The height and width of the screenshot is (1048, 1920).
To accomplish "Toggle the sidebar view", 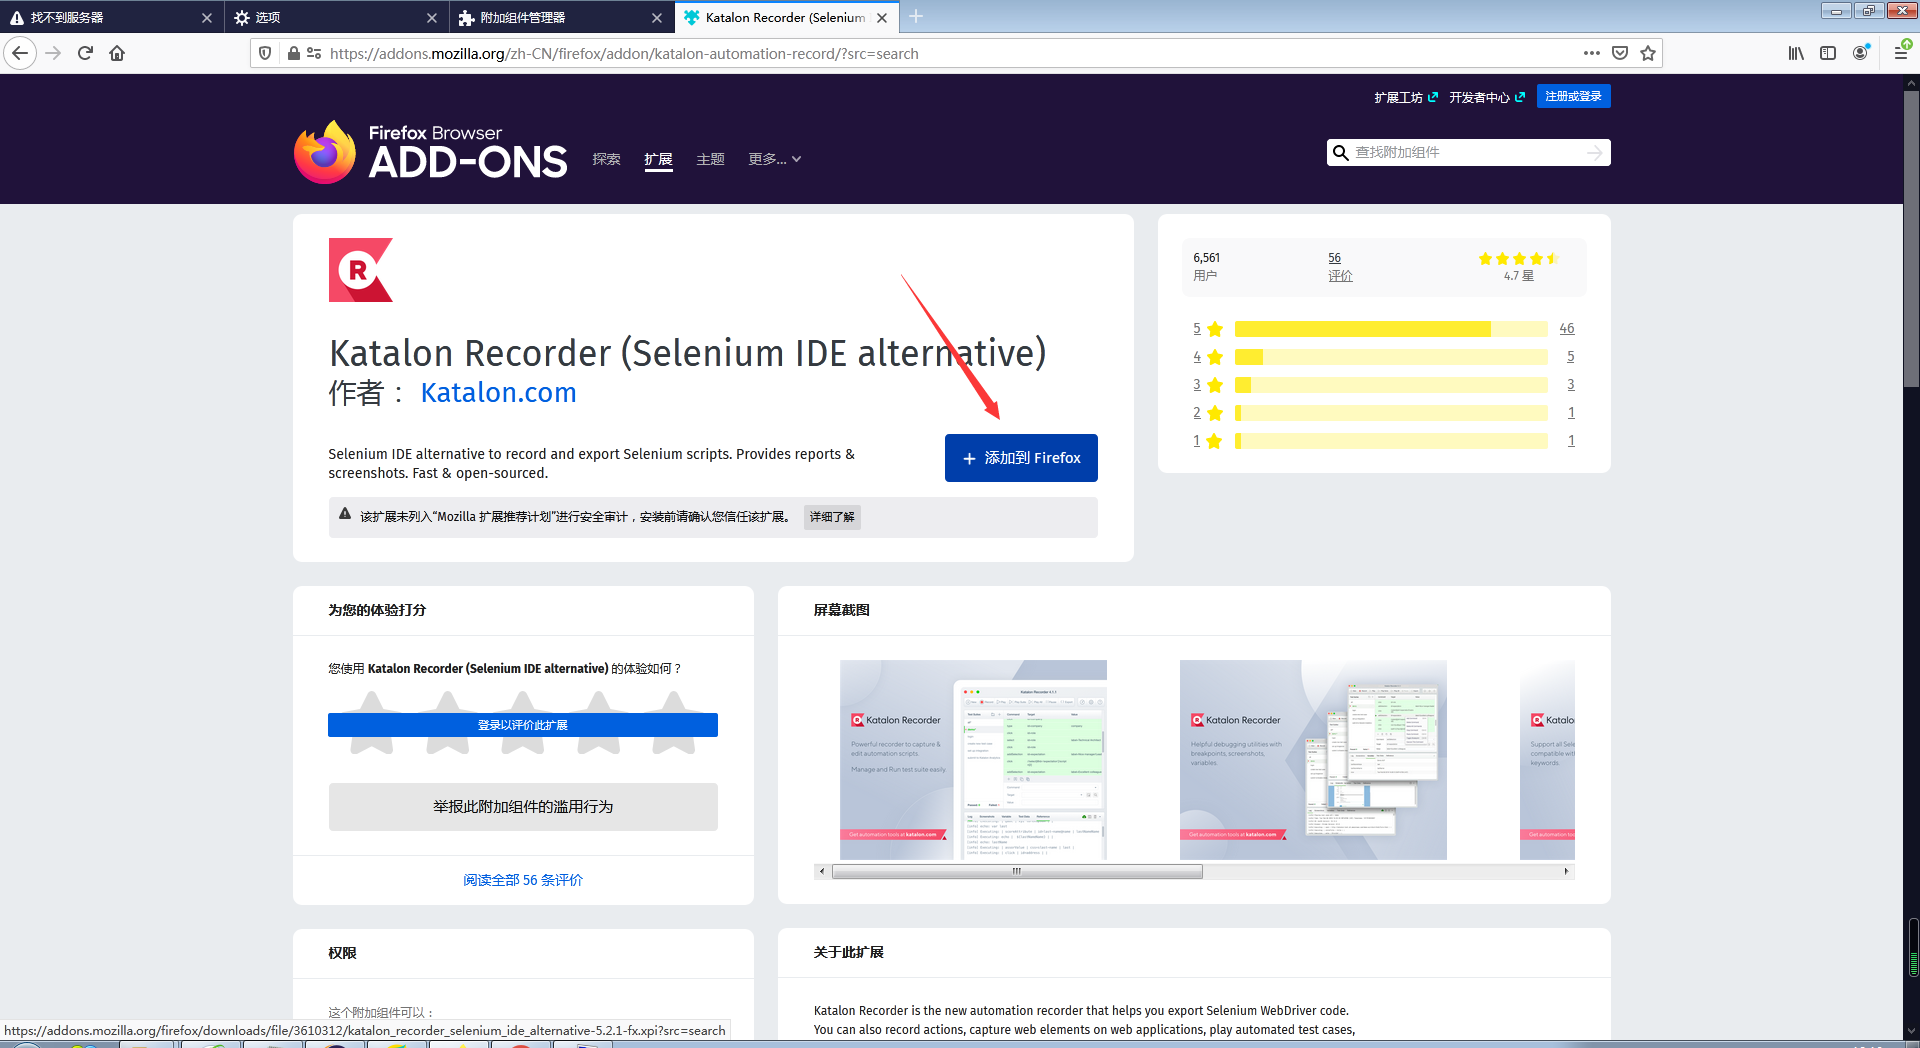I will pos(1828,53).
